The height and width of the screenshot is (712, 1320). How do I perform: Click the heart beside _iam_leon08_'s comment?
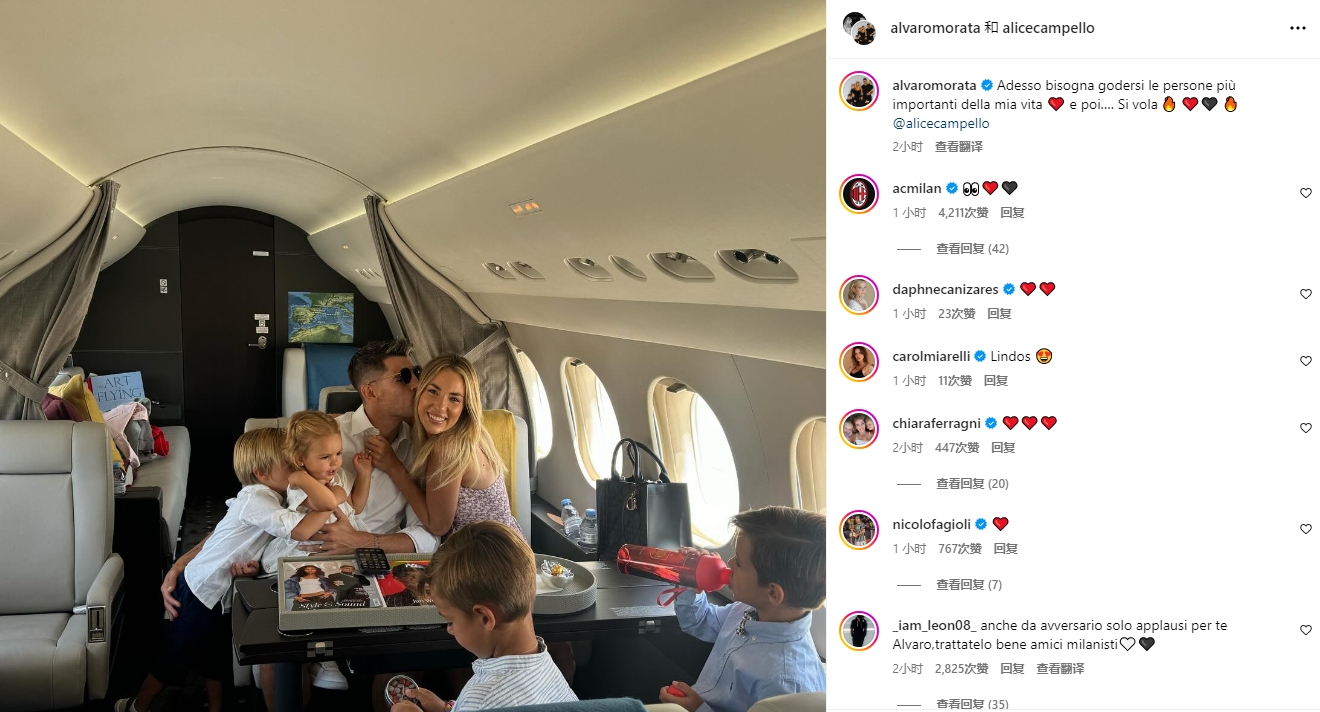click(x=1305, y=630)
